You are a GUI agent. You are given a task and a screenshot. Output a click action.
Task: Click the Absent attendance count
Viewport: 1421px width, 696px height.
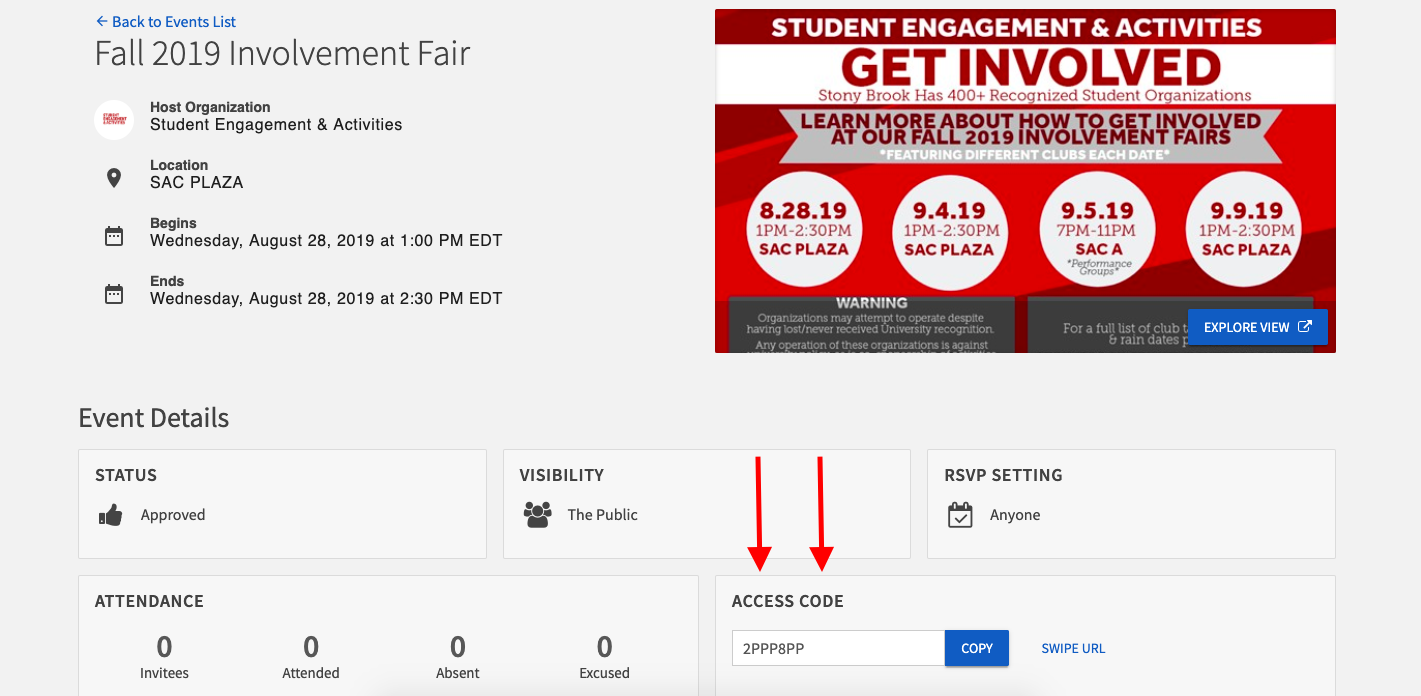click(458, 647)
